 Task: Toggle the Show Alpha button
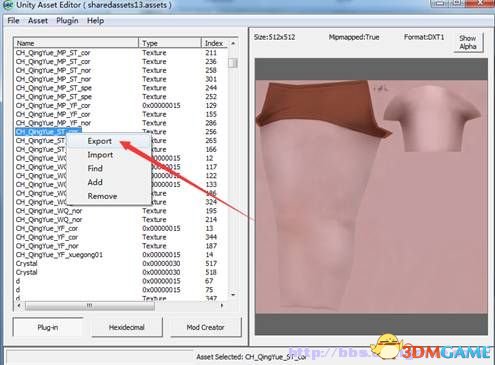468,42
